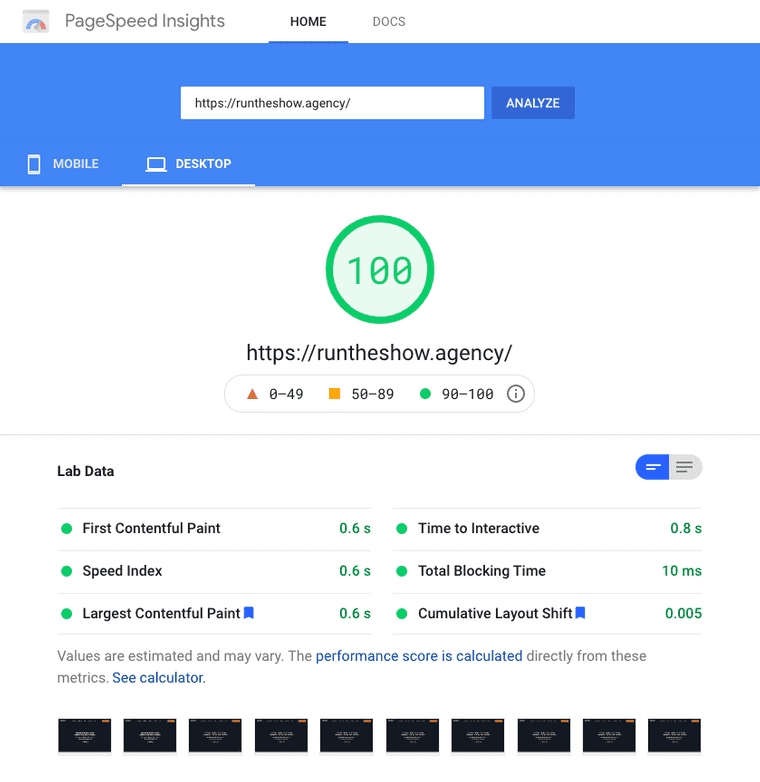Expand the Total Blocking Time metric
The width and height of the screenshot is (760, 782).
click(547, 571)
